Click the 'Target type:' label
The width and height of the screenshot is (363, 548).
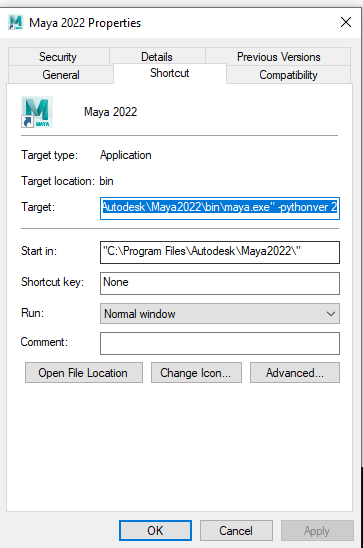(x=49, y=155)
